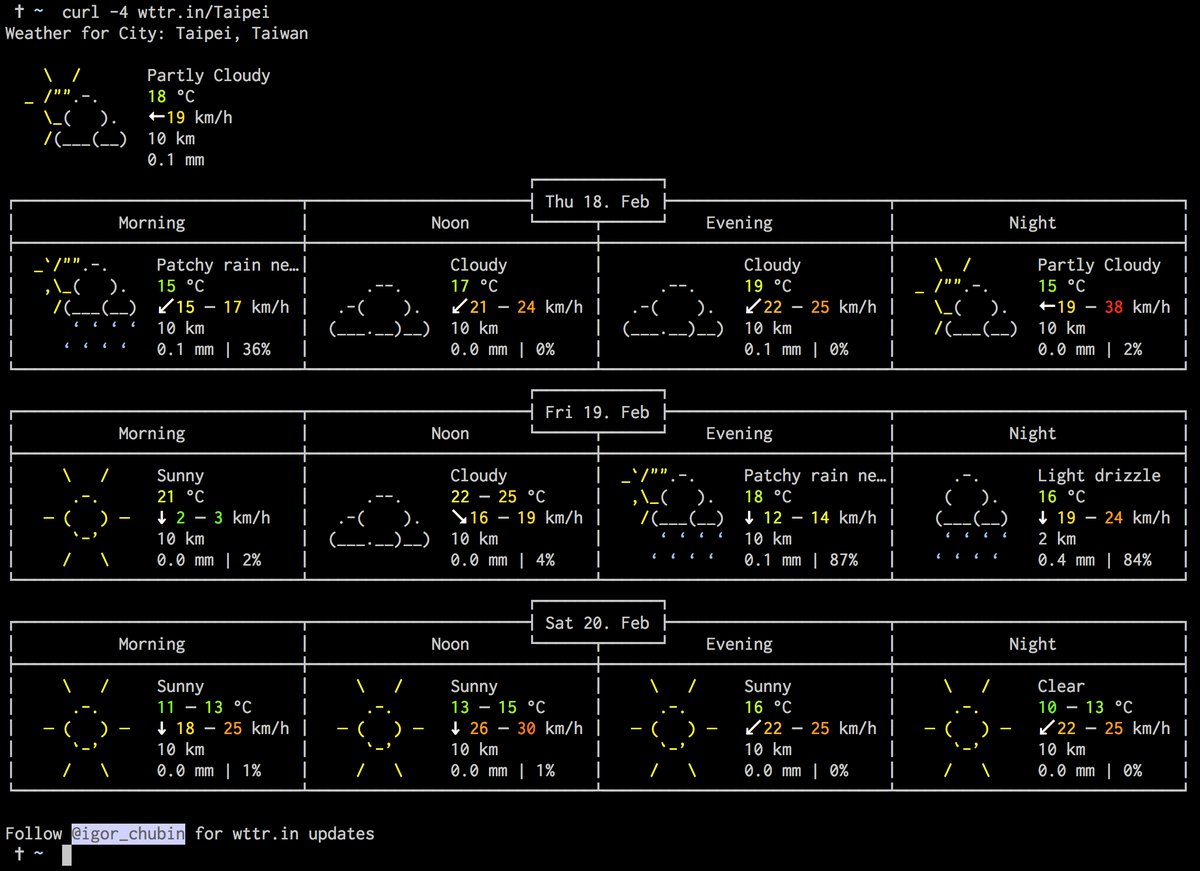The height and width of the screenshot is (871, 1200).
Task: Click Friday noon temperature '22 – 25 °C'
Action: pyautogui.click(x=498, y=496)
